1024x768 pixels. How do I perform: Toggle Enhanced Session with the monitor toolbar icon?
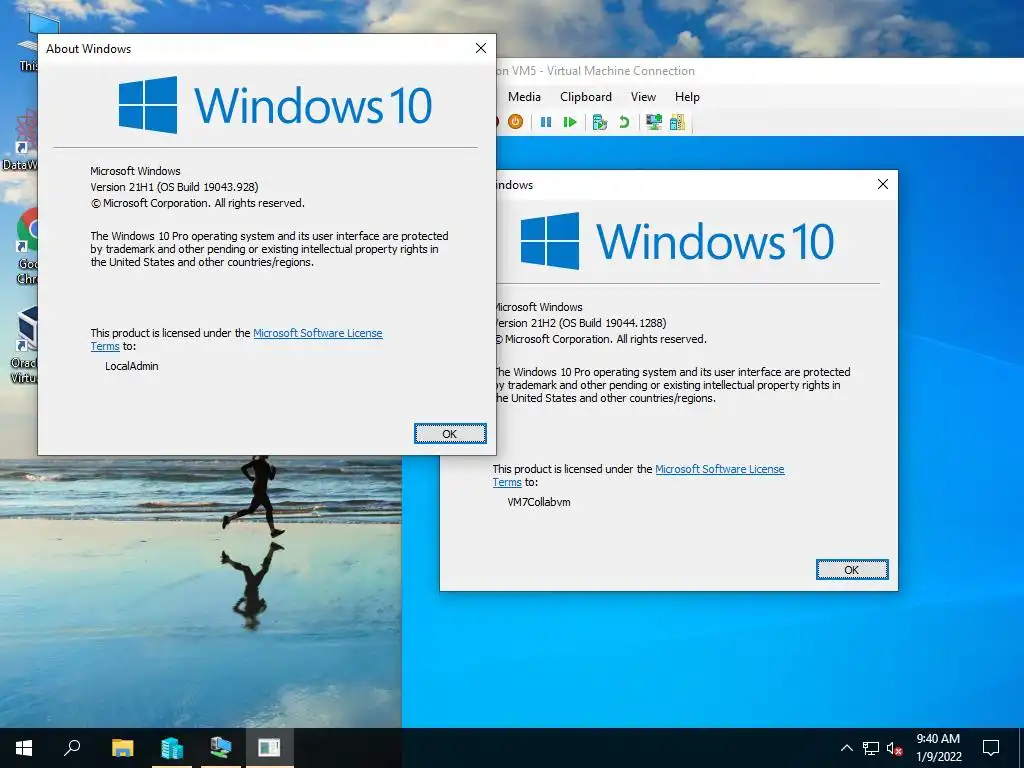point(654,122)
